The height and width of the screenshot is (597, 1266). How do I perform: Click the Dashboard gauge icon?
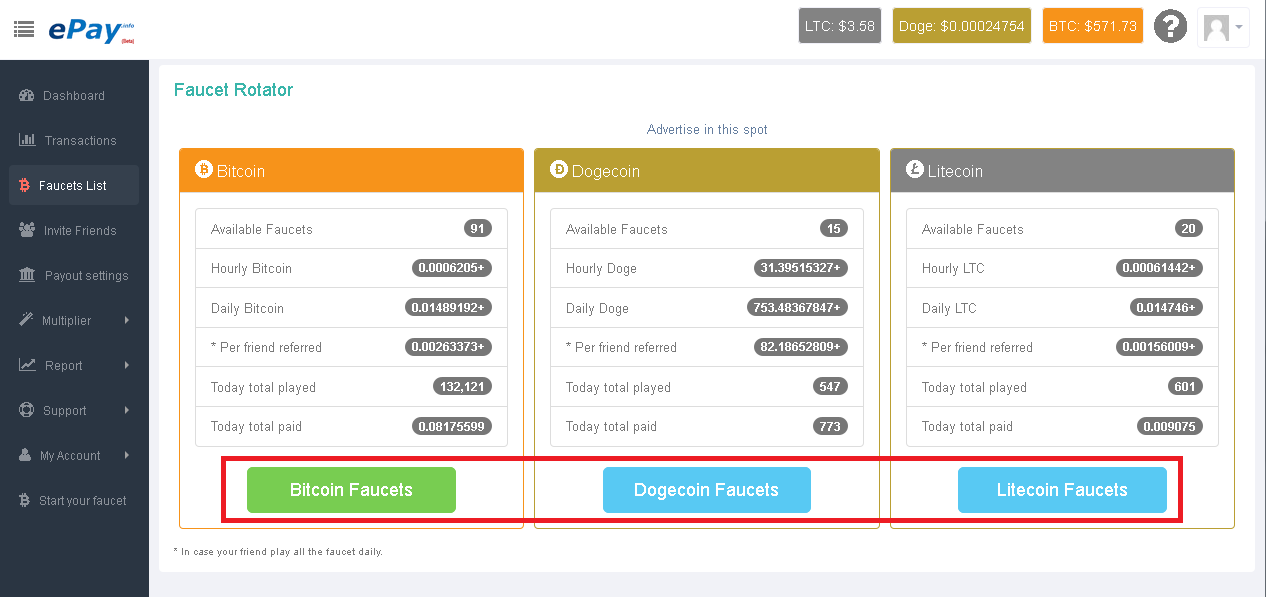point(27,96)
